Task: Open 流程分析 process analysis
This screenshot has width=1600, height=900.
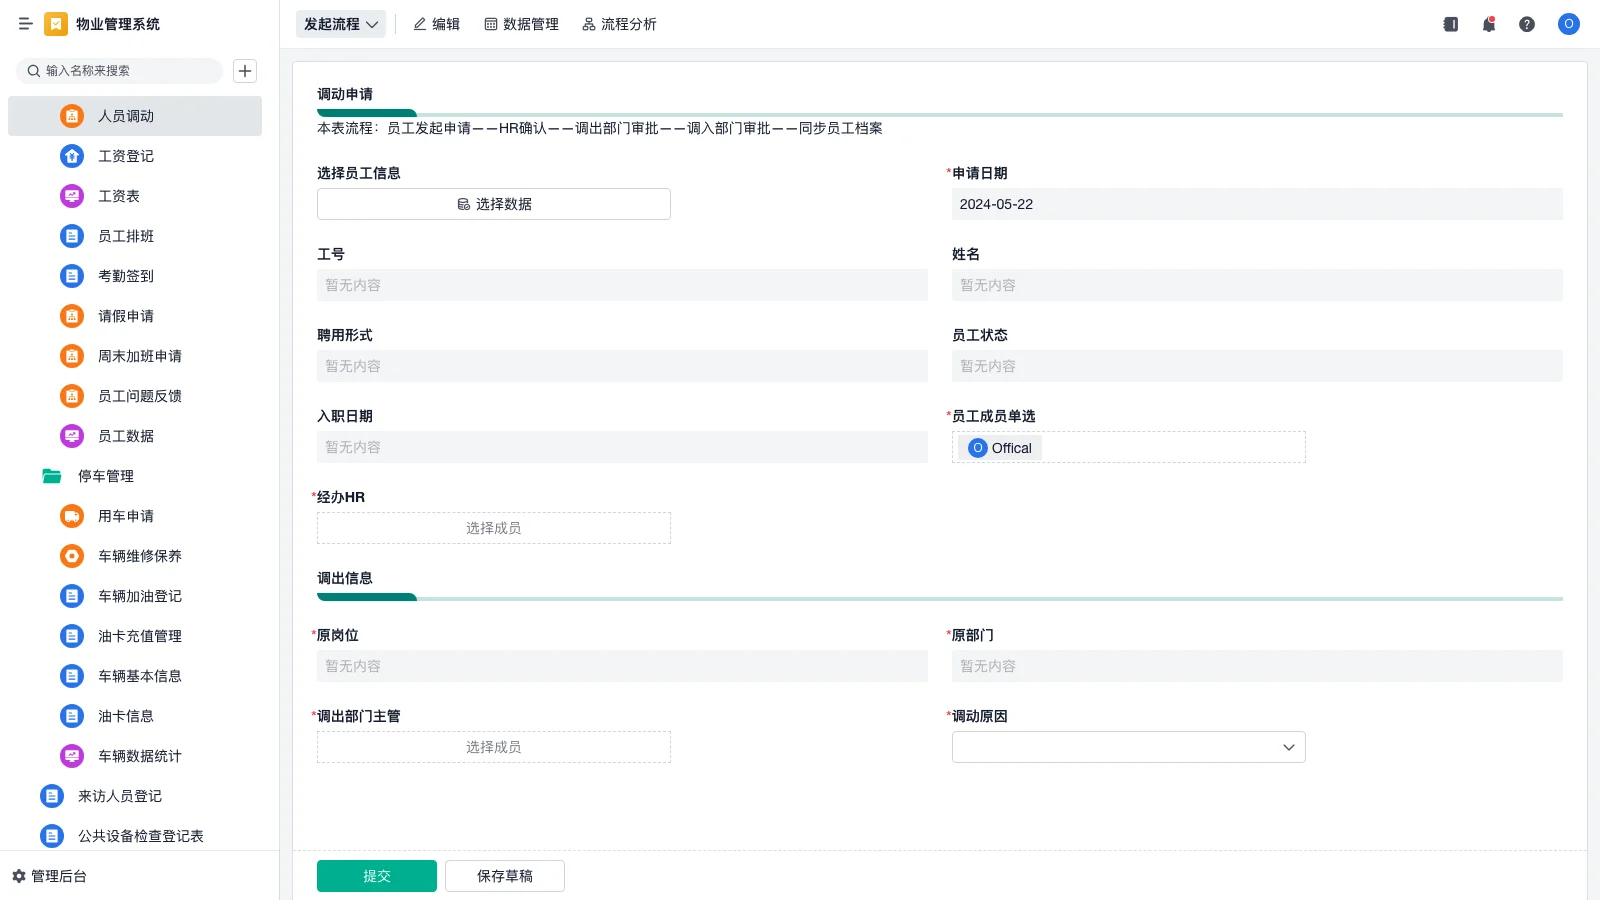Action: tap(619, 24)
